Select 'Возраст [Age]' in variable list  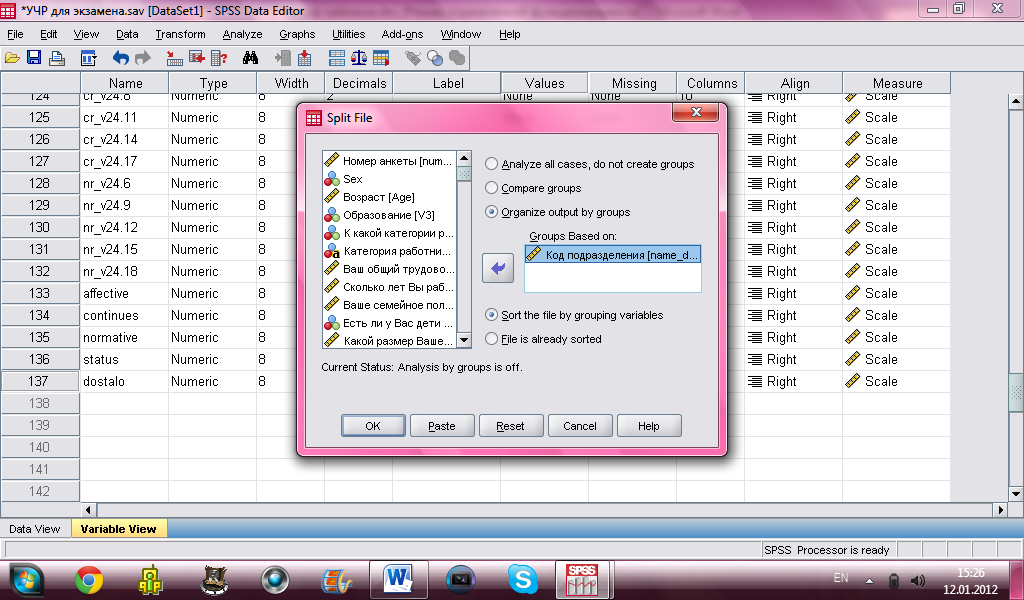click(389, 197)
